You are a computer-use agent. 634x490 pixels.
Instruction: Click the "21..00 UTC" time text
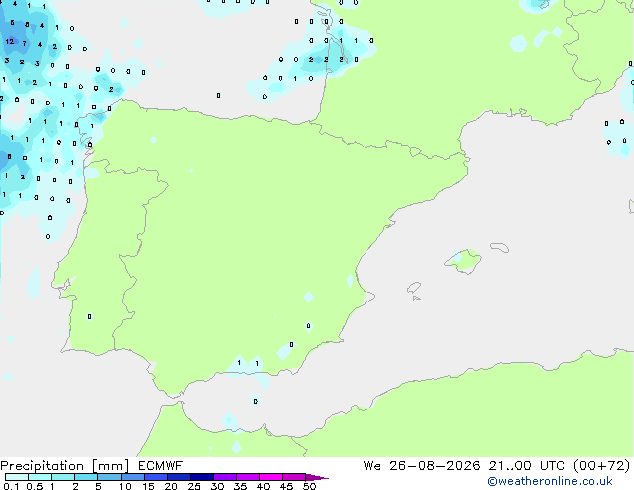(526, 465)
